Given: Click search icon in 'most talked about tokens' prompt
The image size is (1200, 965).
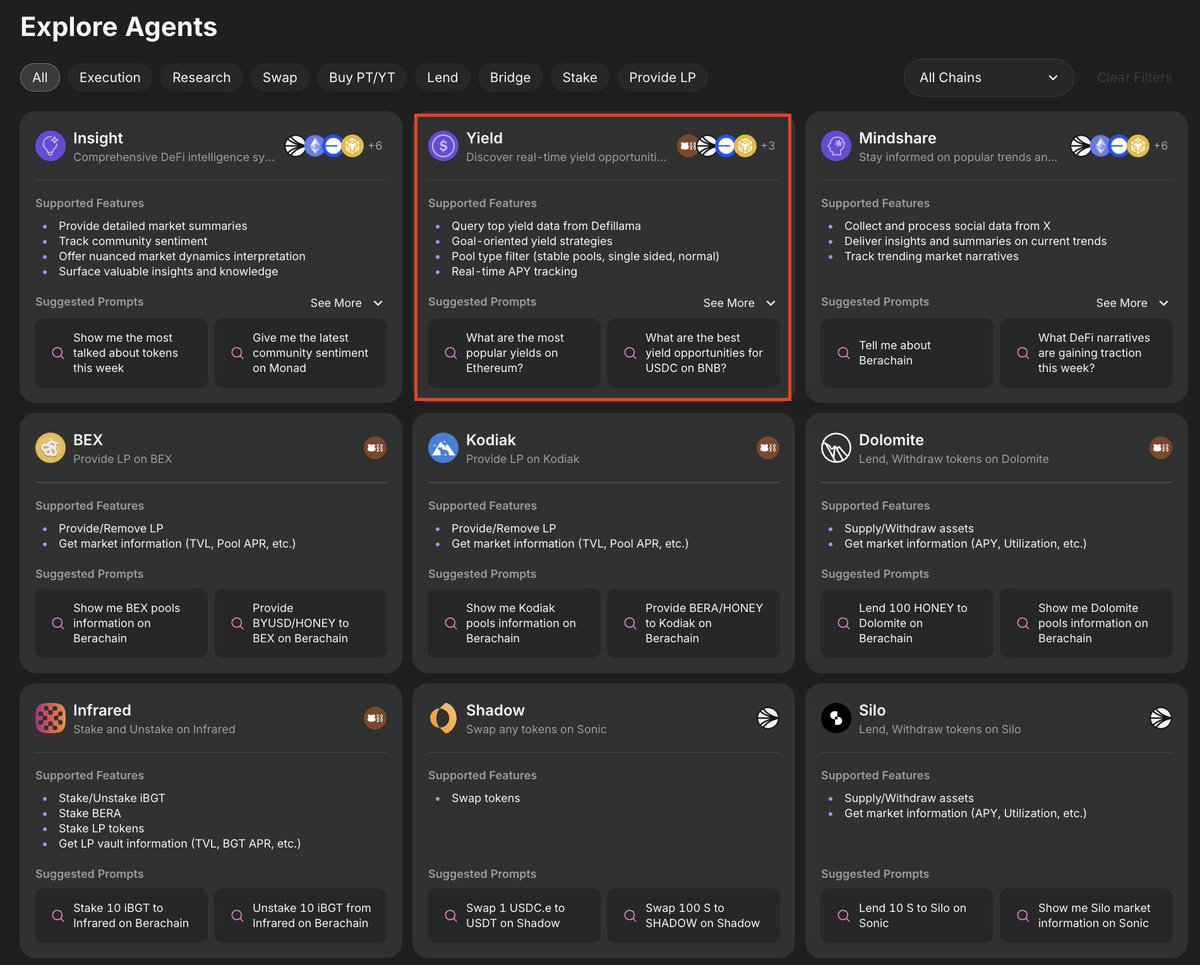Looking at the screenshot, I should coord(57,353).
